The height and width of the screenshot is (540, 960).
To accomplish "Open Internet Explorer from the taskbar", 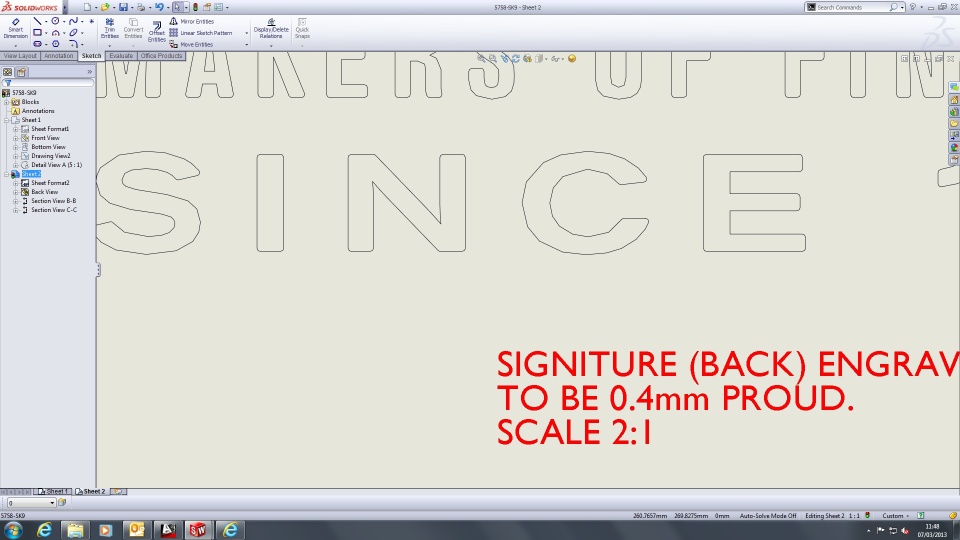I will [x=44, y=530].
